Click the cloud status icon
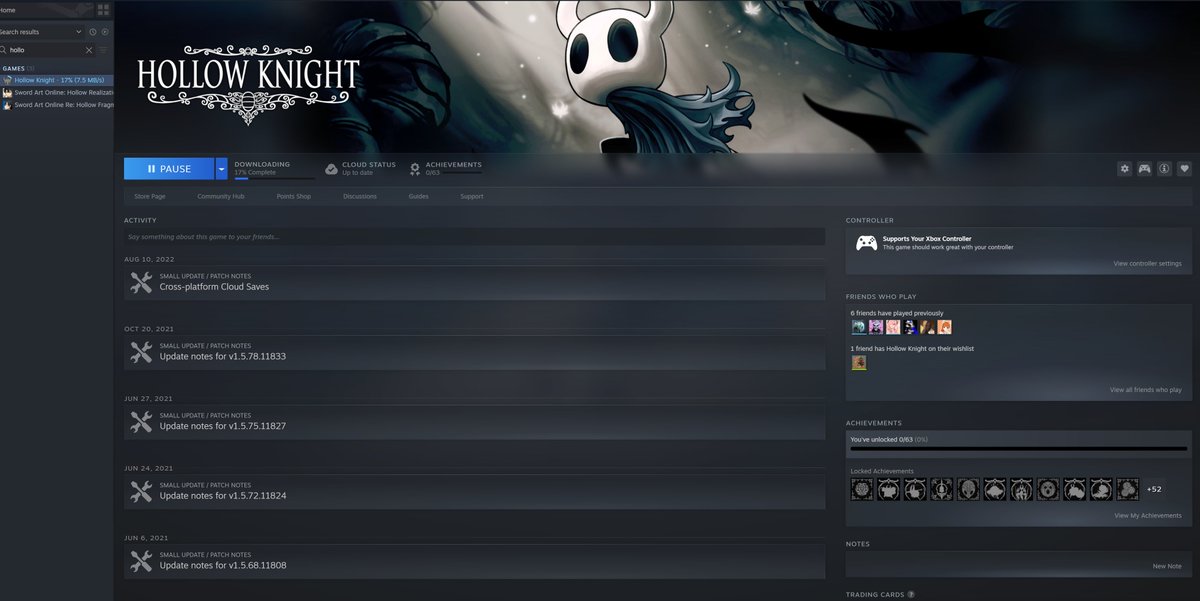The image size is (1200, 601). point(332,169)
